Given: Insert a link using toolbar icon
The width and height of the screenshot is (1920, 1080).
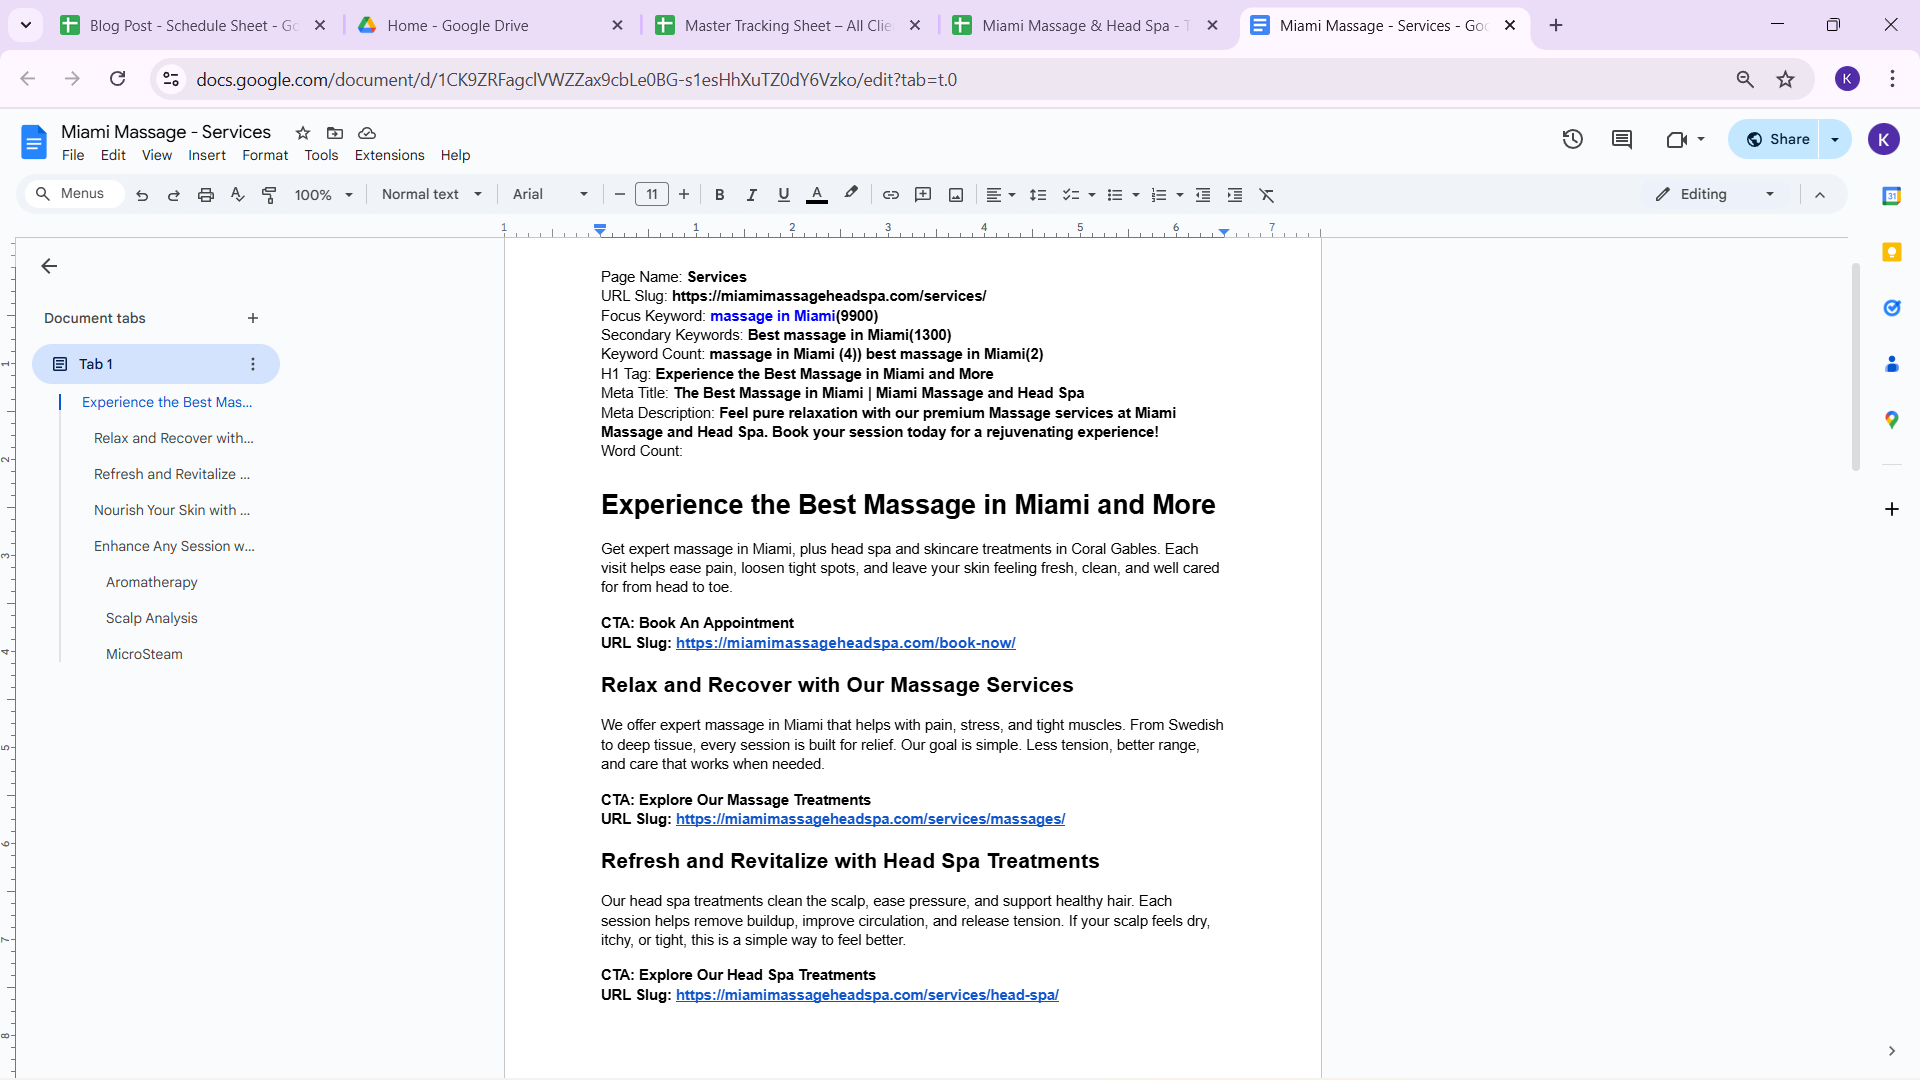Looking at the screenshot, I should [x=890, y=195].
